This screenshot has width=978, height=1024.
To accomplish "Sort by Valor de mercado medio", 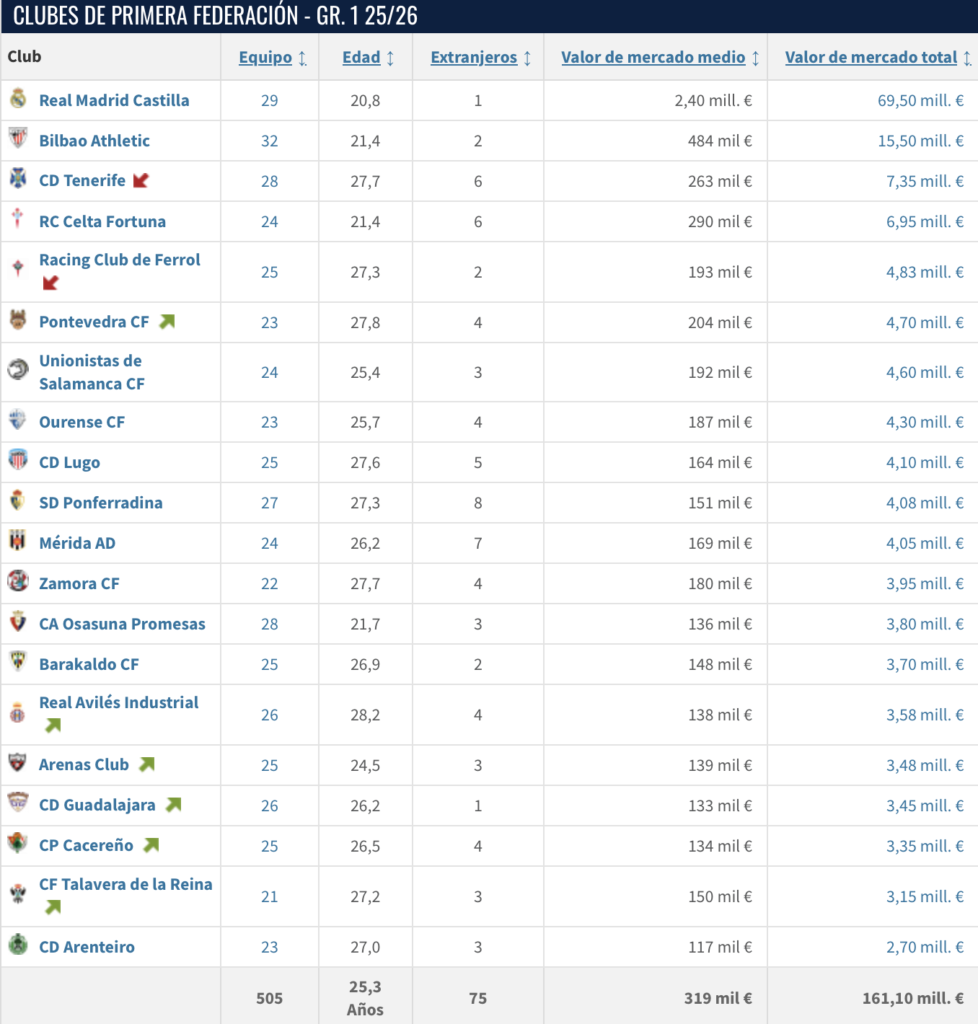I will [653, 57].
